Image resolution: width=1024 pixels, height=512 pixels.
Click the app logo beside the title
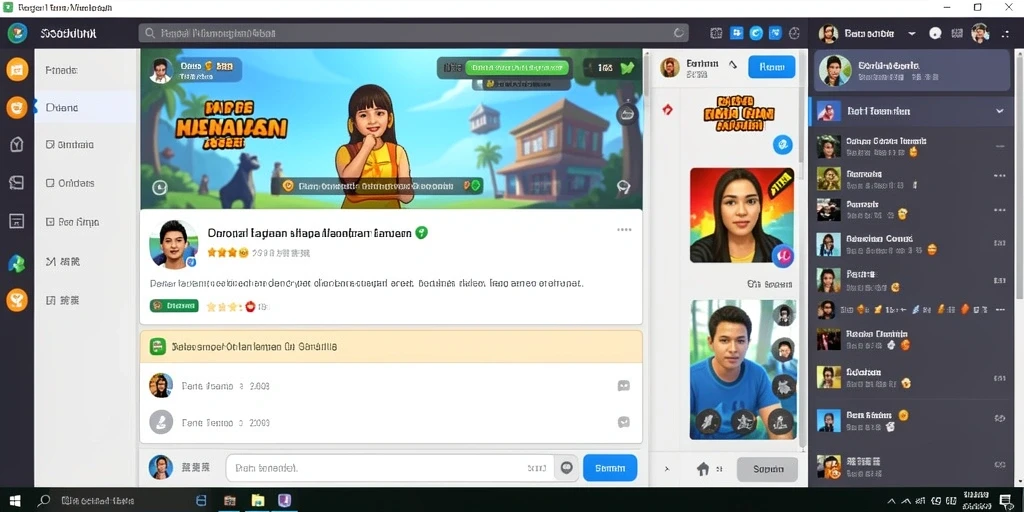[x=17, y=32]
